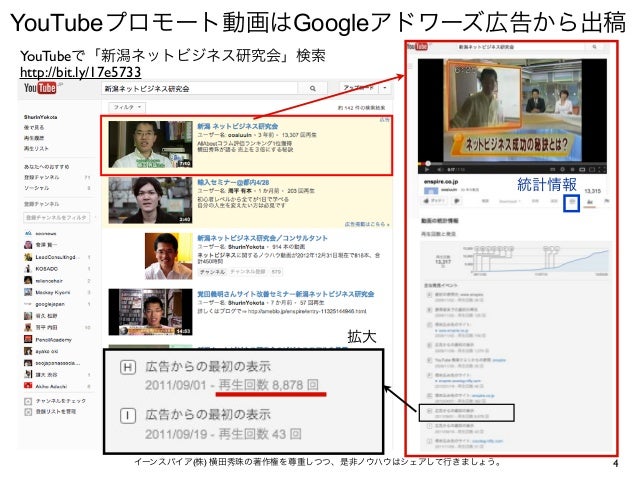The image size is (638, 479).
Task: Click the I event marker in enlarged view
Action: (127, 416)
